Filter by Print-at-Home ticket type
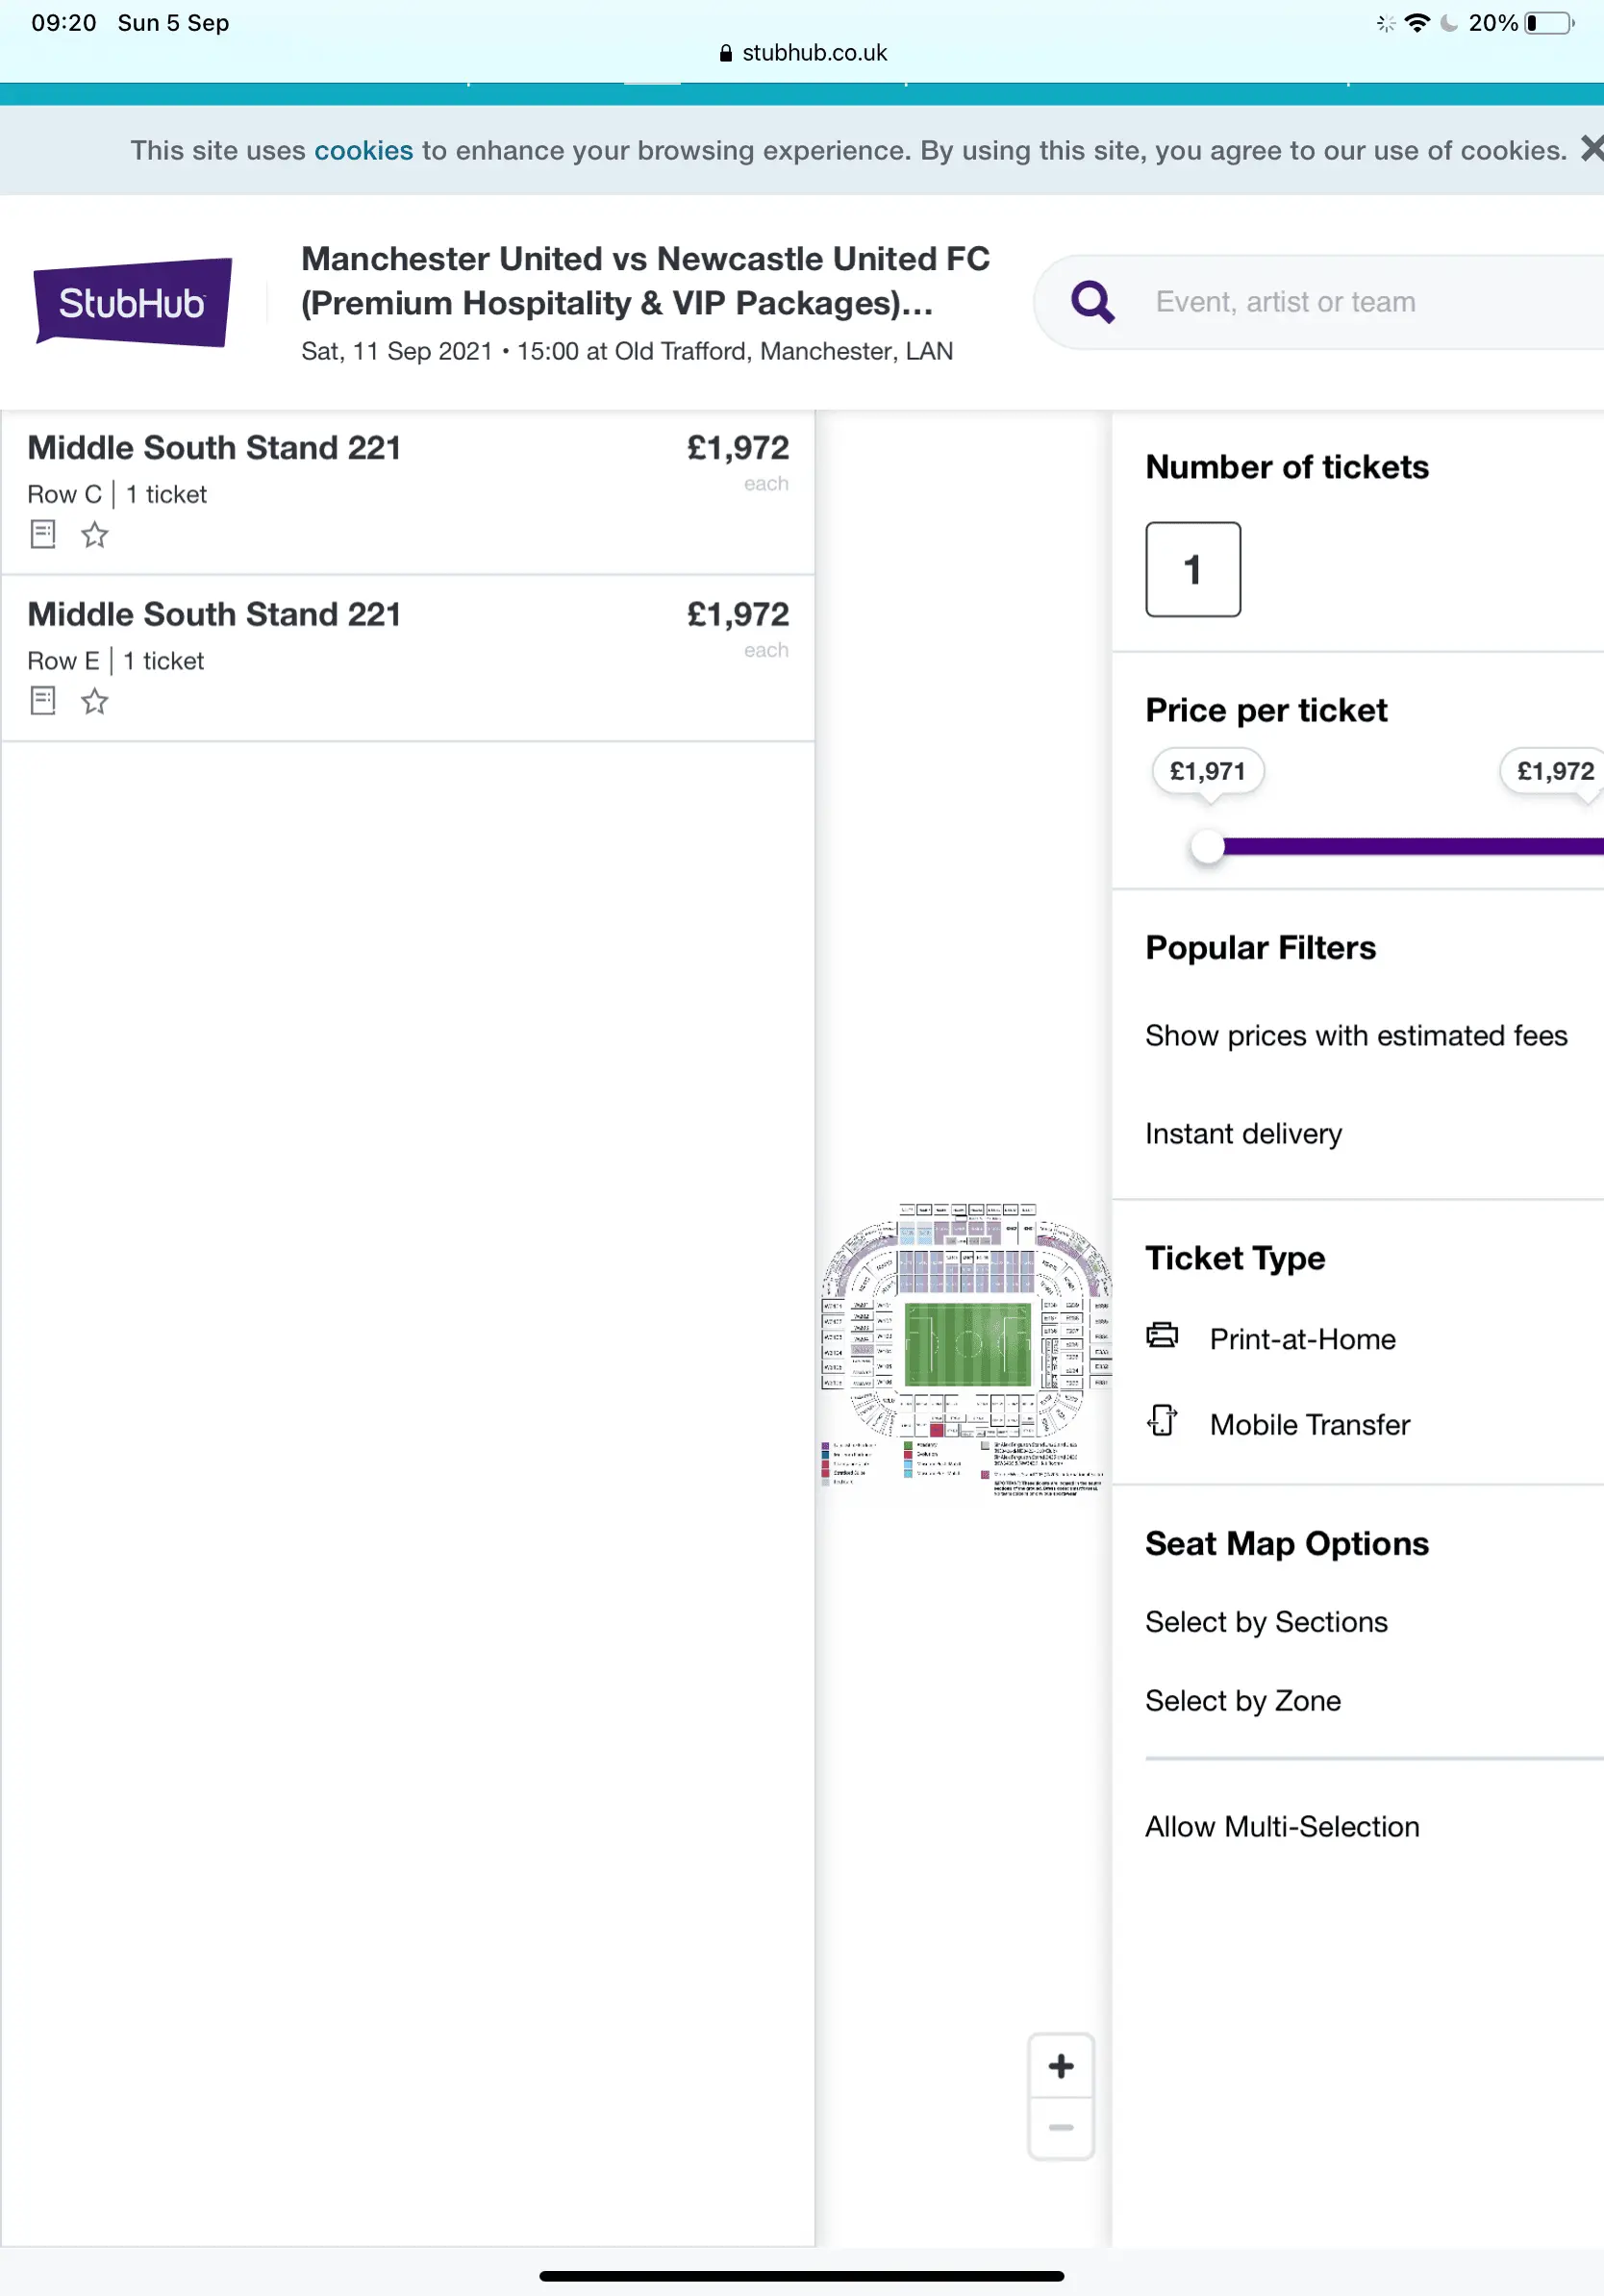 point(1302,1339)
